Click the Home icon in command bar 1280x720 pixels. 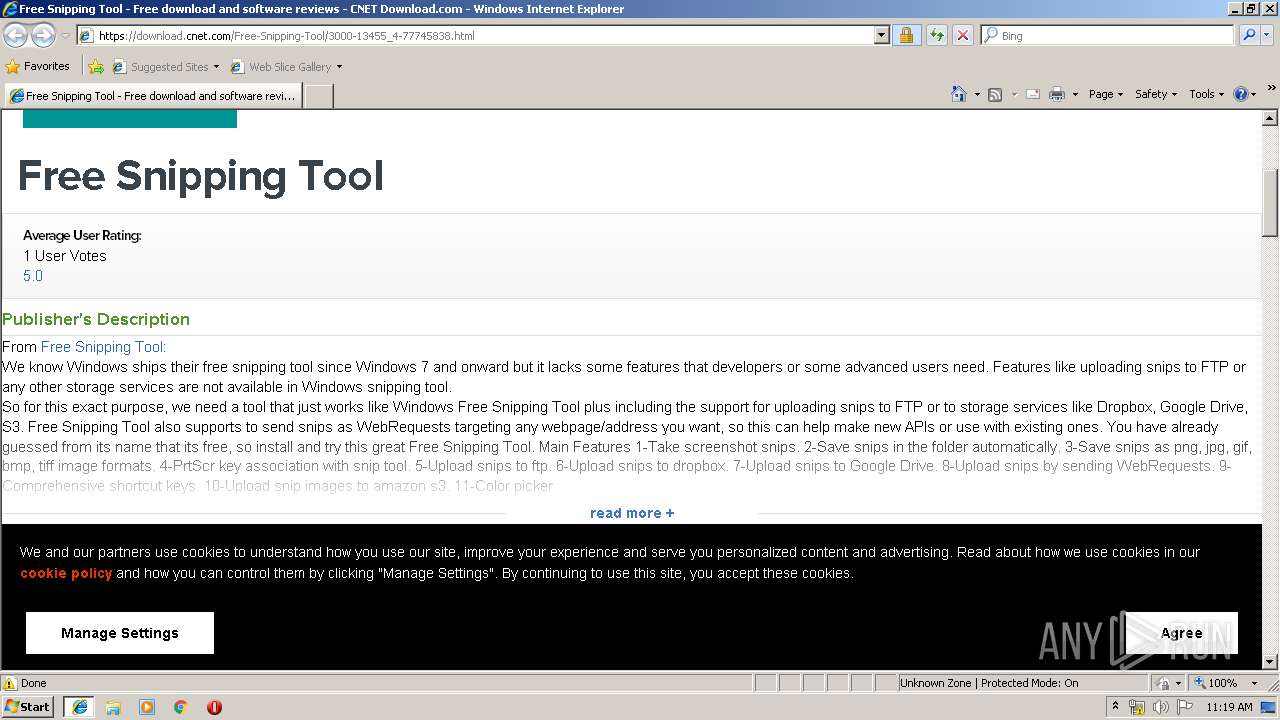(958, 94)
